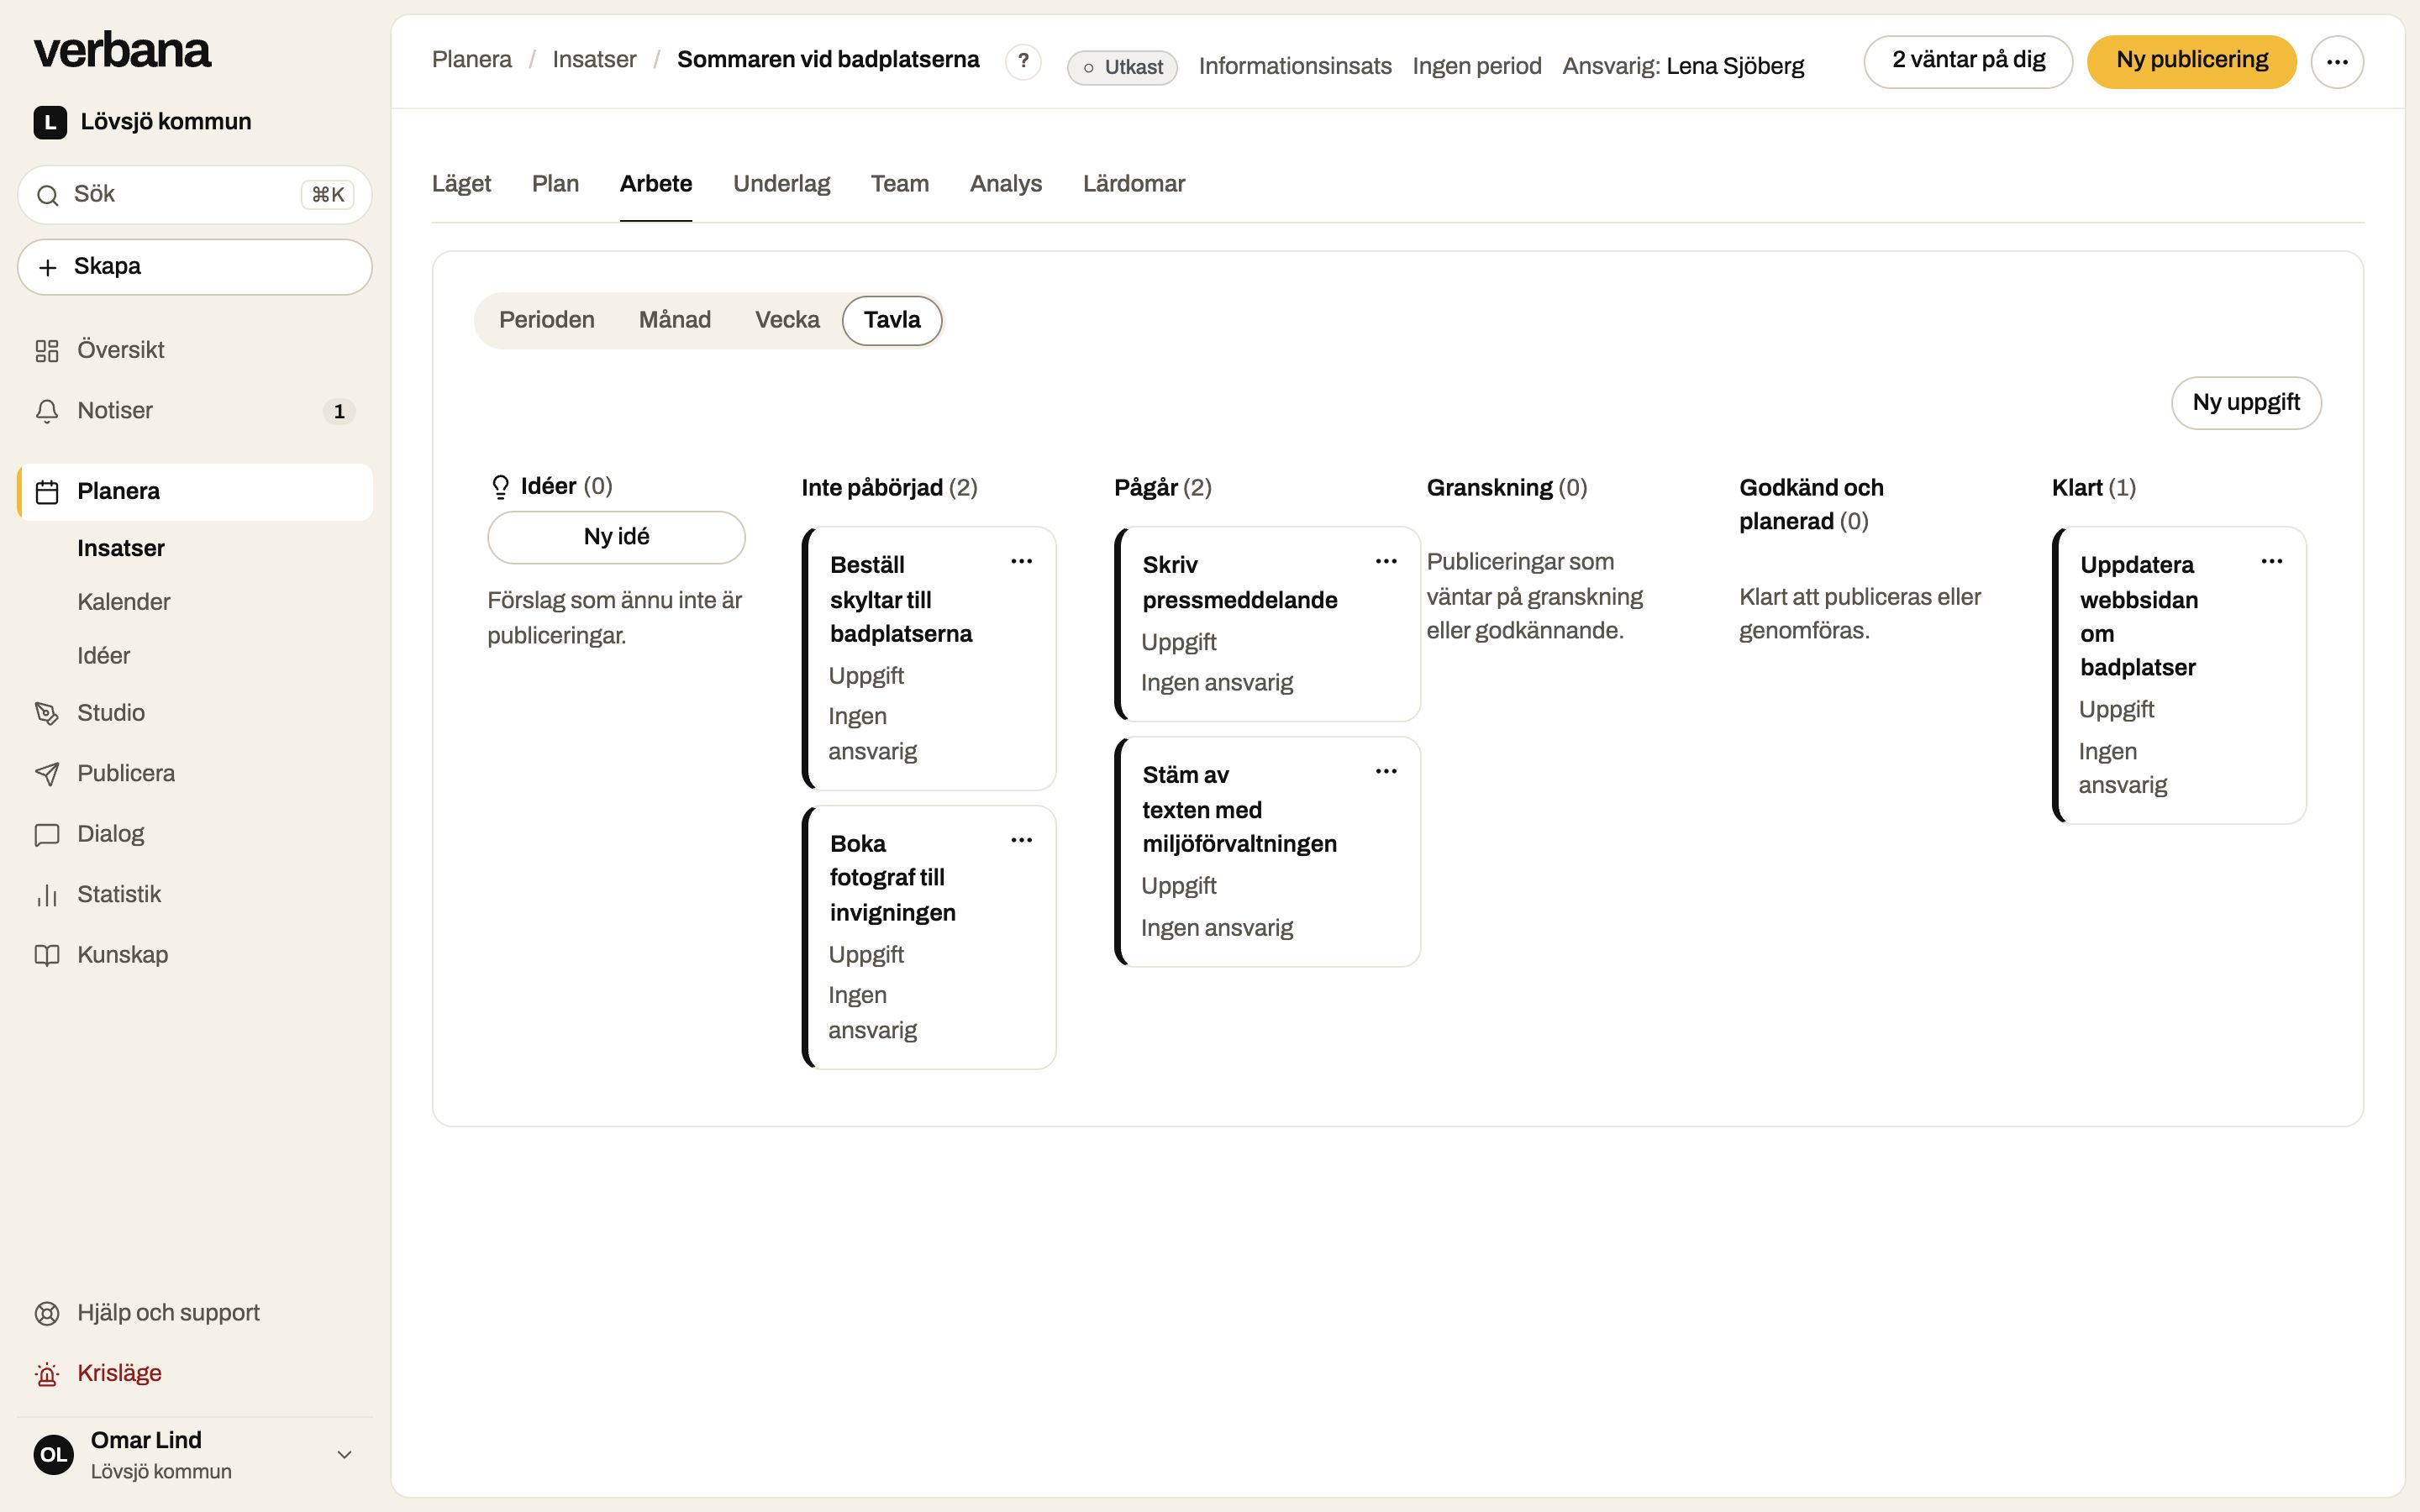
Task: Go to Planera breadcrumb link
Action: pyautogui.click(x=471, y=60)
